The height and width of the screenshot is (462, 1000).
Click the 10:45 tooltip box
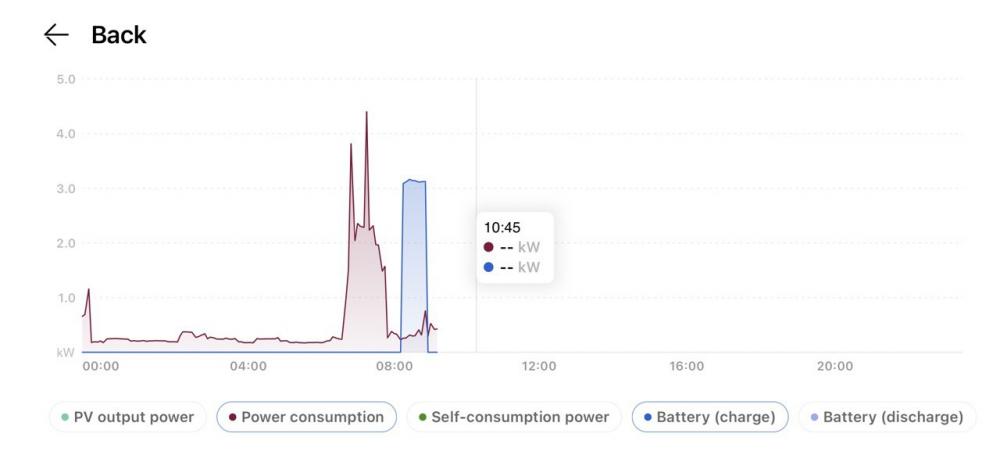point(515,248)
